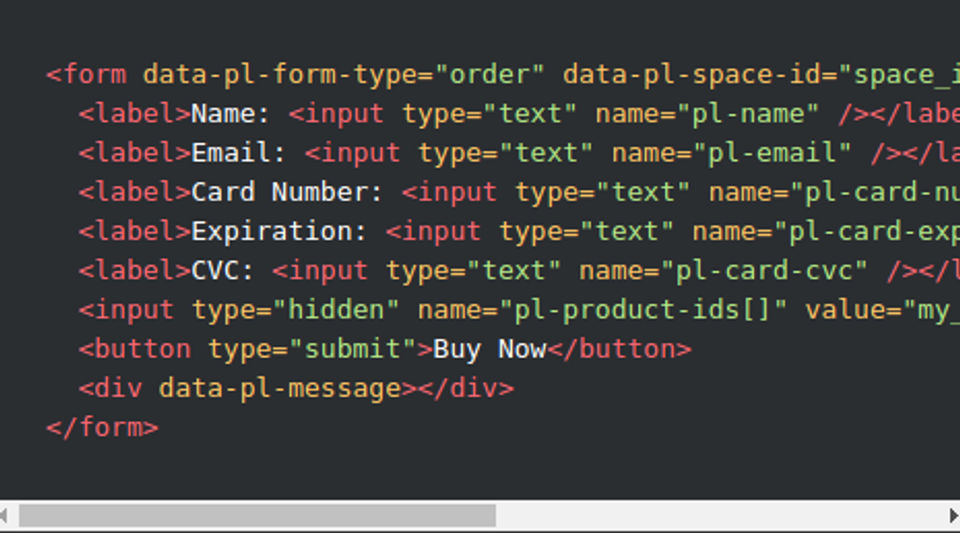Click the "Email:" label text
960x533 pixels.
[x=238, y=153]
